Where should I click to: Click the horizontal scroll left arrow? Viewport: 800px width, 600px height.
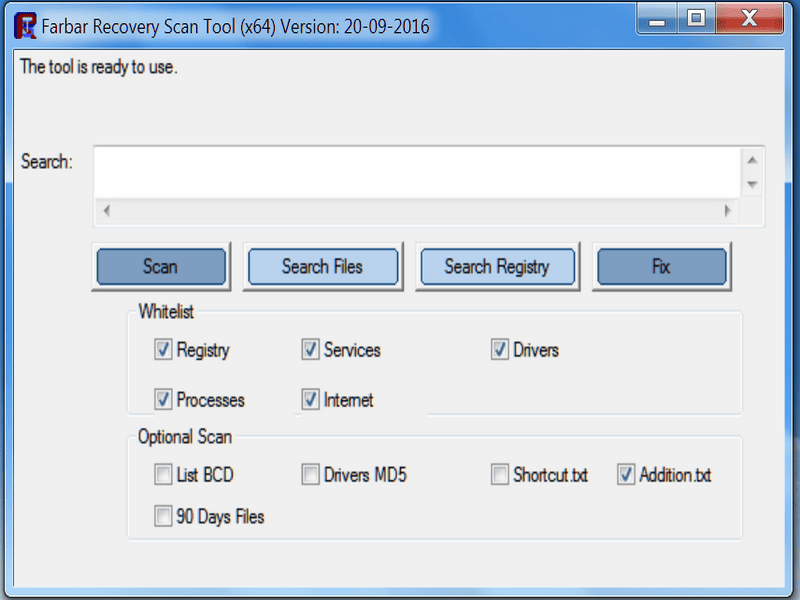(x=107, y=210)
